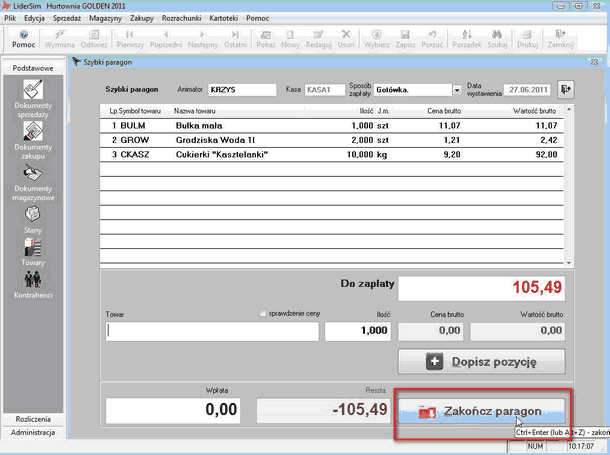Click the Pomoc toolbar icon
Image resolution: width=610 pixels, height=455 pixels.
click(x=24, y=39)
